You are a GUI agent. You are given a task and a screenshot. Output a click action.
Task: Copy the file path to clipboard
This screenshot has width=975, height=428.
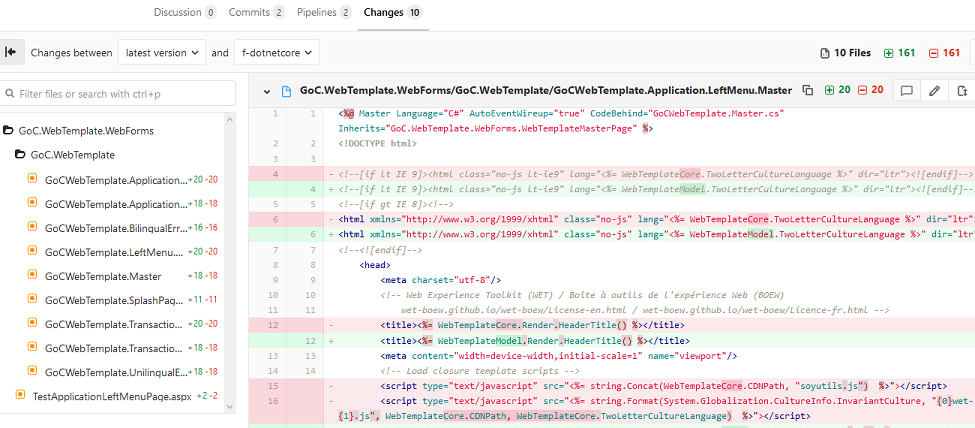(807, 90)
